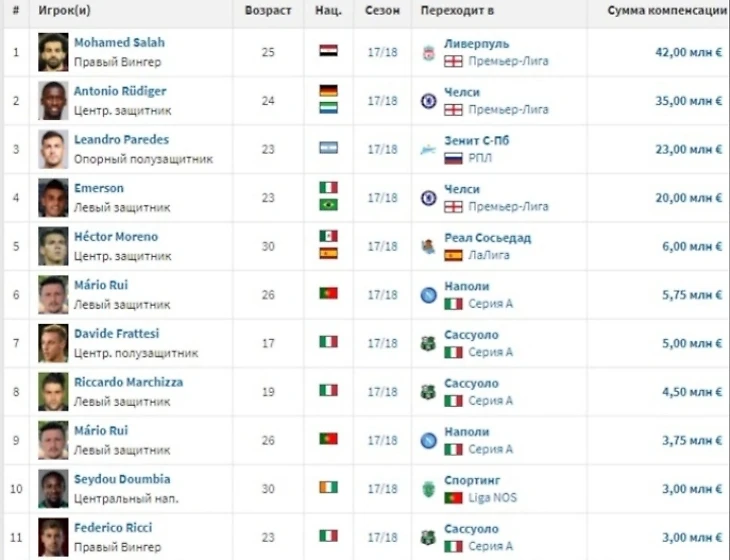Click Mohamed Salah's Egypt flag icon

pyautogui.click(x=329, y=50)
